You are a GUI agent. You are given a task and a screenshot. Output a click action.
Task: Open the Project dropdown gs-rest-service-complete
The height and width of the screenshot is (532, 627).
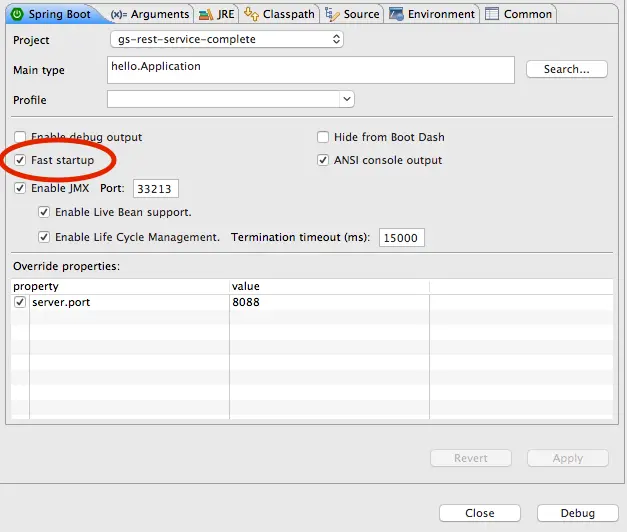pos(227,39)
